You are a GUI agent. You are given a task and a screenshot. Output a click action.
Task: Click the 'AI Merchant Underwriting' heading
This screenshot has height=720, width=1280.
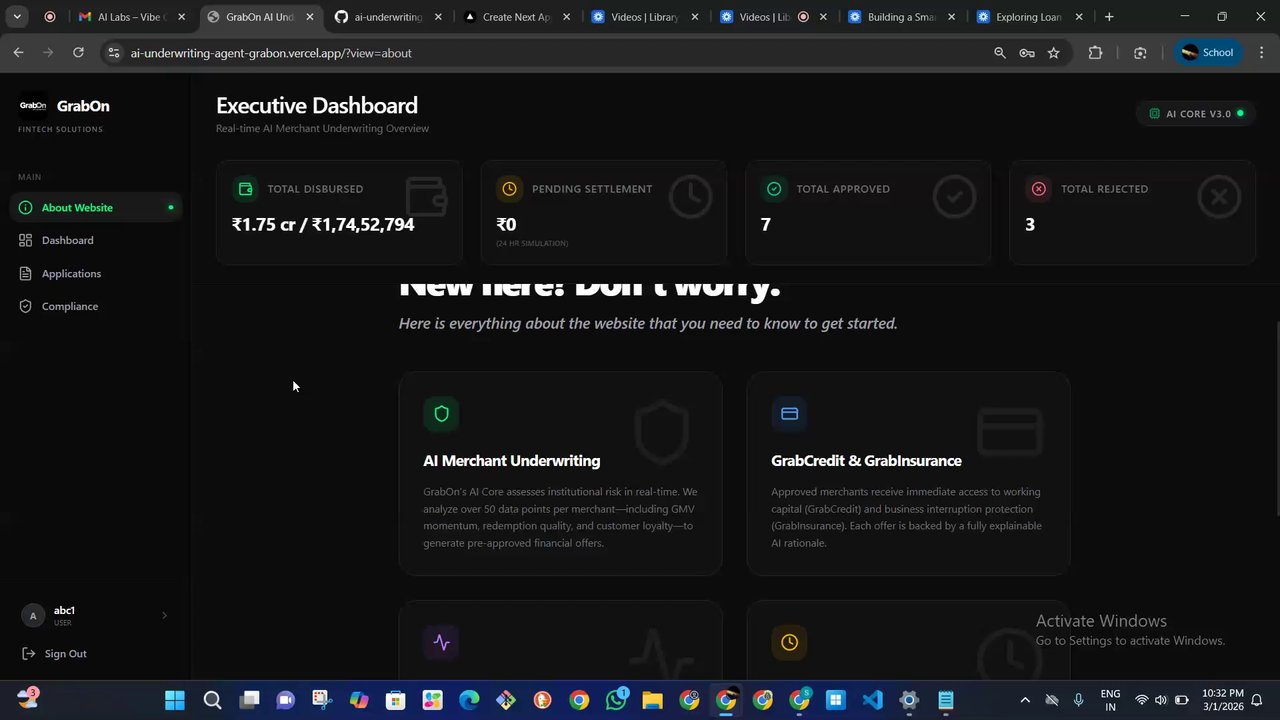point(512,461)
